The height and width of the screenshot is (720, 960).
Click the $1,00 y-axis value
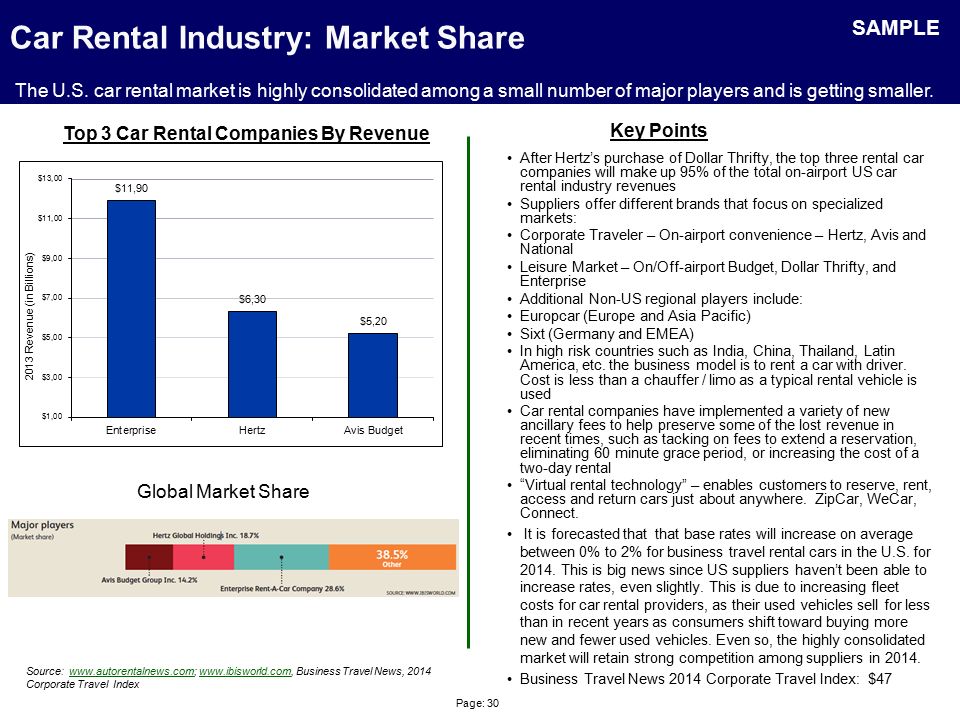tap(52, 416)
